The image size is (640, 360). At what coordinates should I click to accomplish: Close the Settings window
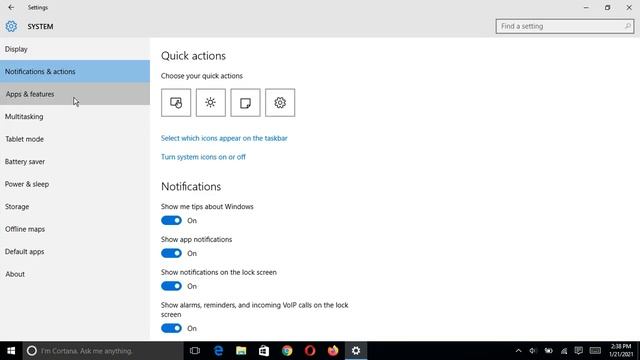(629, 7)
